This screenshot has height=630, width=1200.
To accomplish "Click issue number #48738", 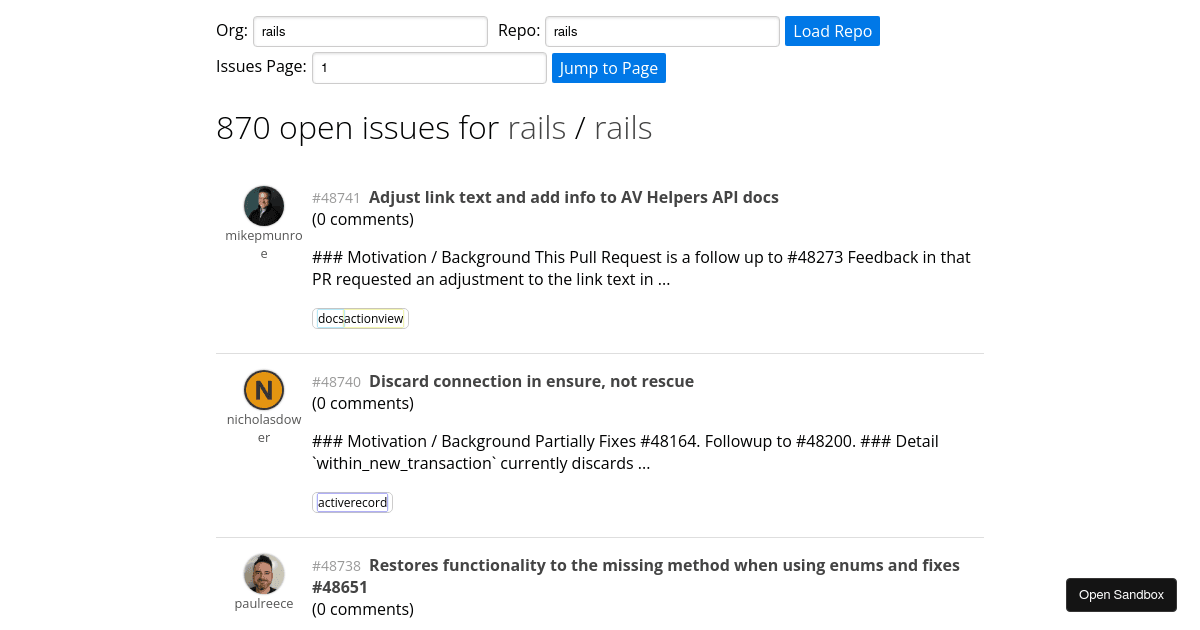I will coord(336,566).
